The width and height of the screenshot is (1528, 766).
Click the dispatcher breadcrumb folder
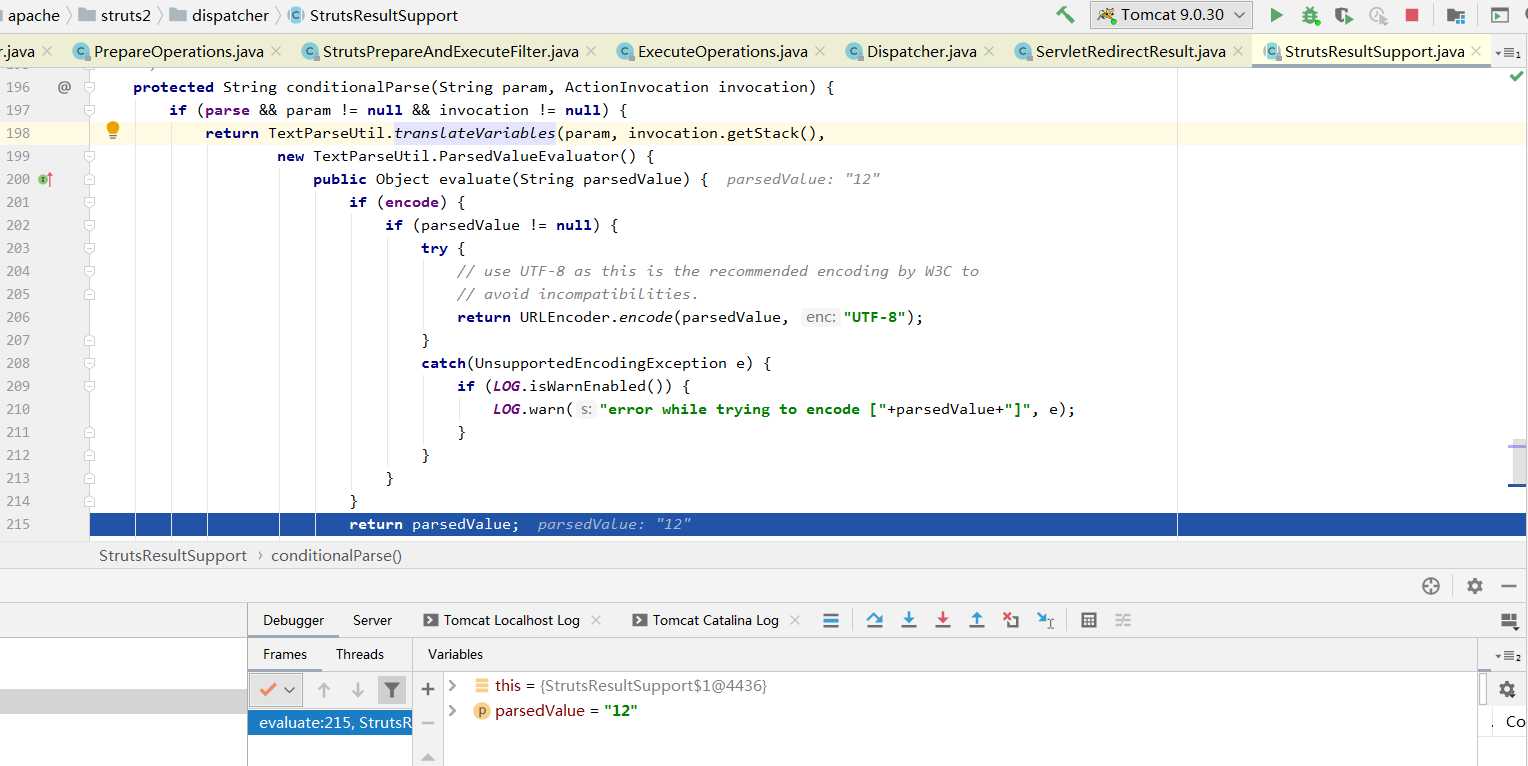[x=219, y=15]
